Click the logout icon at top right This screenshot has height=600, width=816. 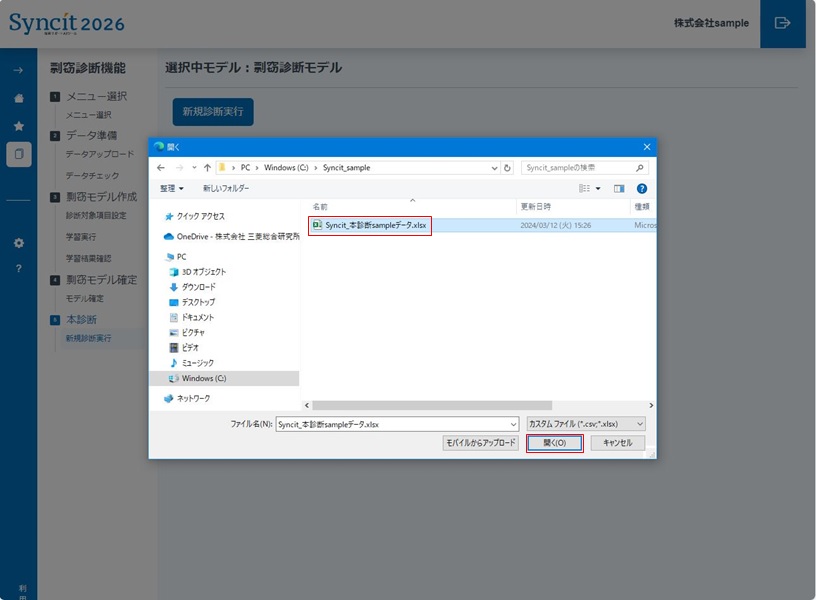782,23
